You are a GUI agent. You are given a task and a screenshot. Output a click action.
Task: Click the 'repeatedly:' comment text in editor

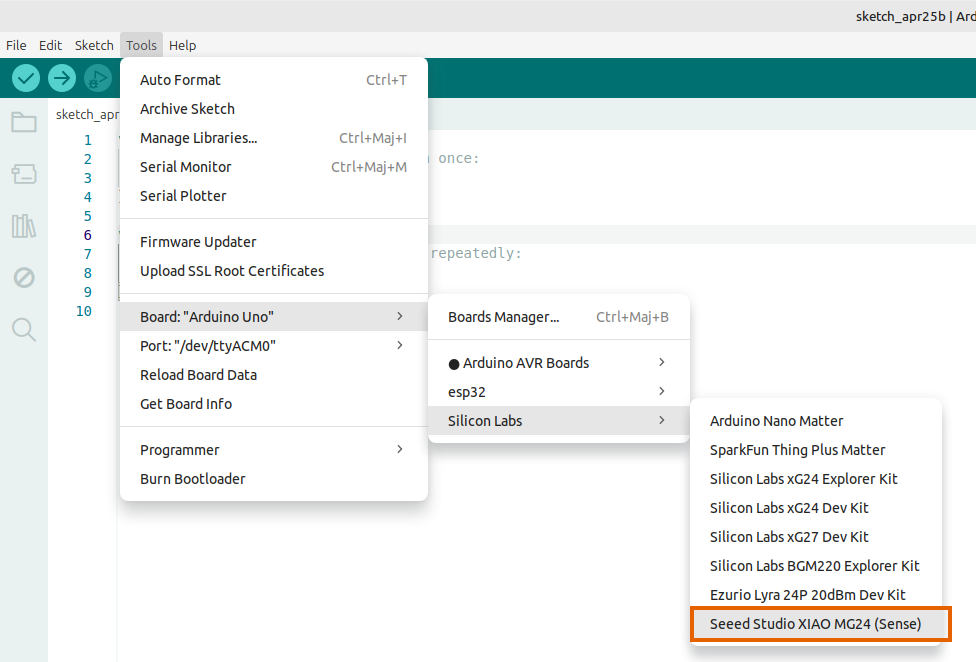[x=476, y=253]
